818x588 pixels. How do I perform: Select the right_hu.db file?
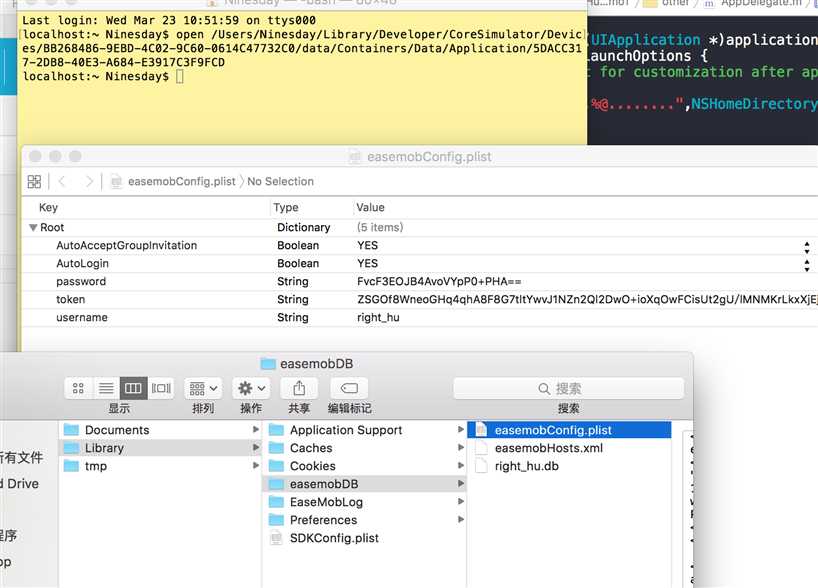pos(570,466)
